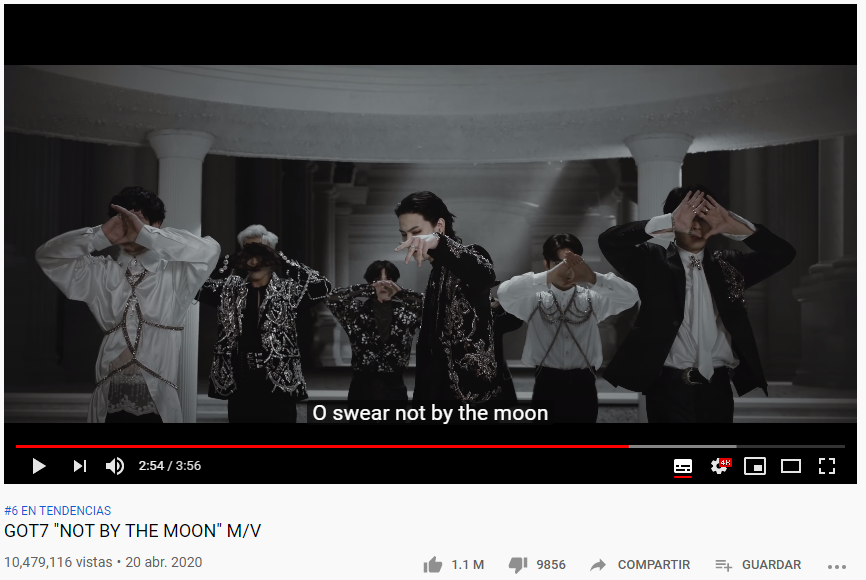Click the gray buffered portion of timeline

click(683, 446)
